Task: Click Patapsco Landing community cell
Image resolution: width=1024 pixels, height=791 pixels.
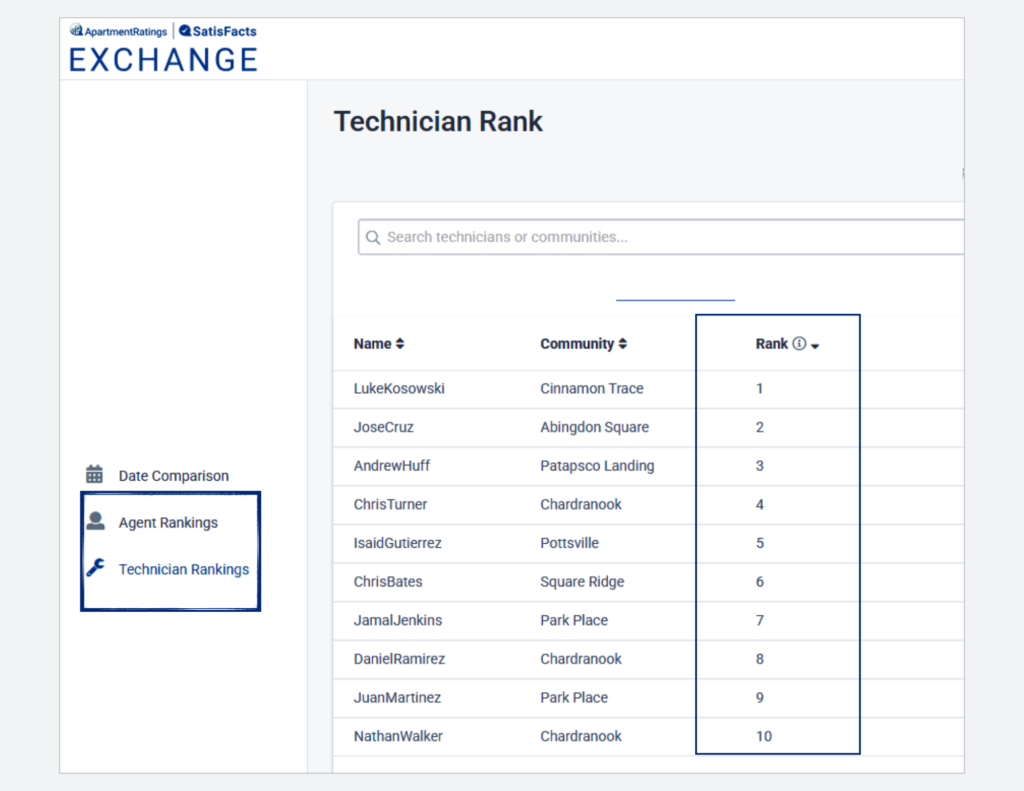Action: click(597, 465)
